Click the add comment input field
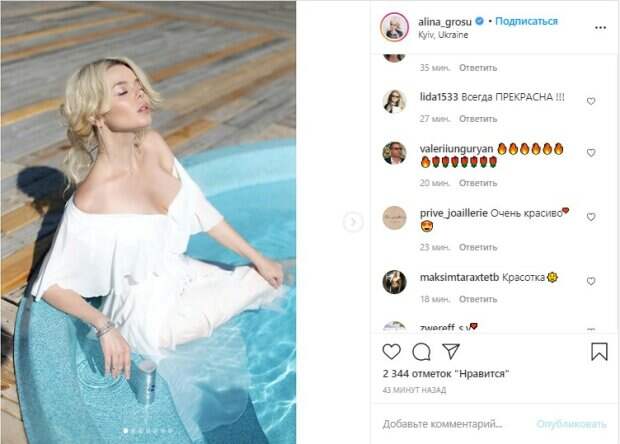The image size is (620, 444). (x=455, y=424)
